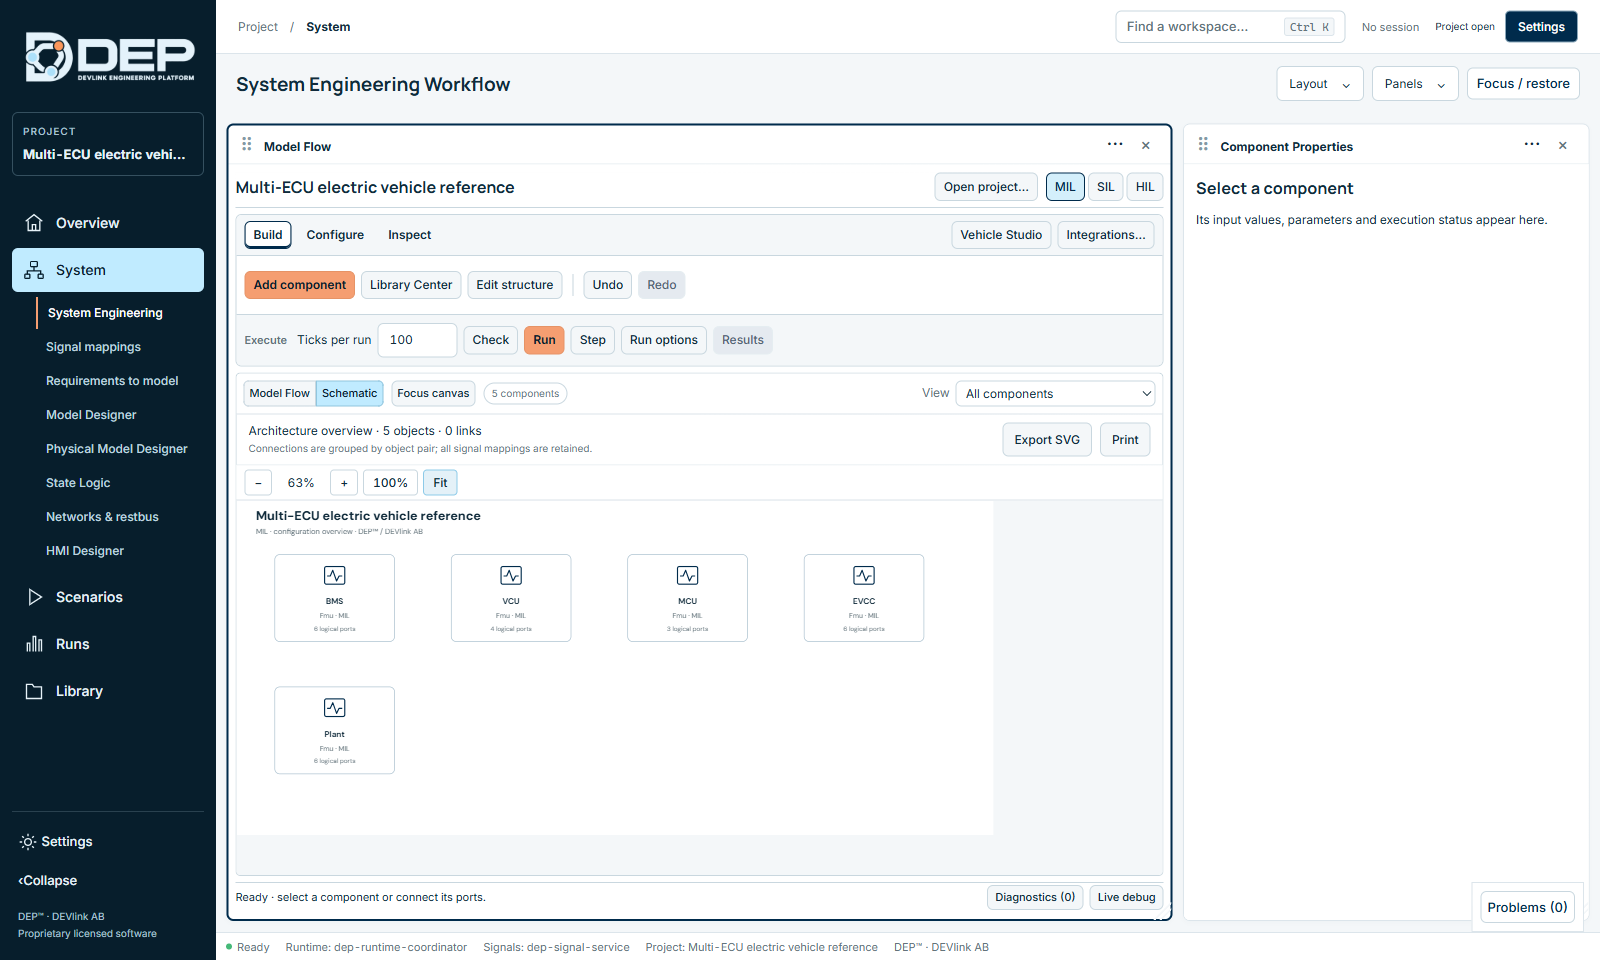Screen dimensions: 1600x960
Task: Focus the Find a workspace search box
Action: [x=1230, y=27]
